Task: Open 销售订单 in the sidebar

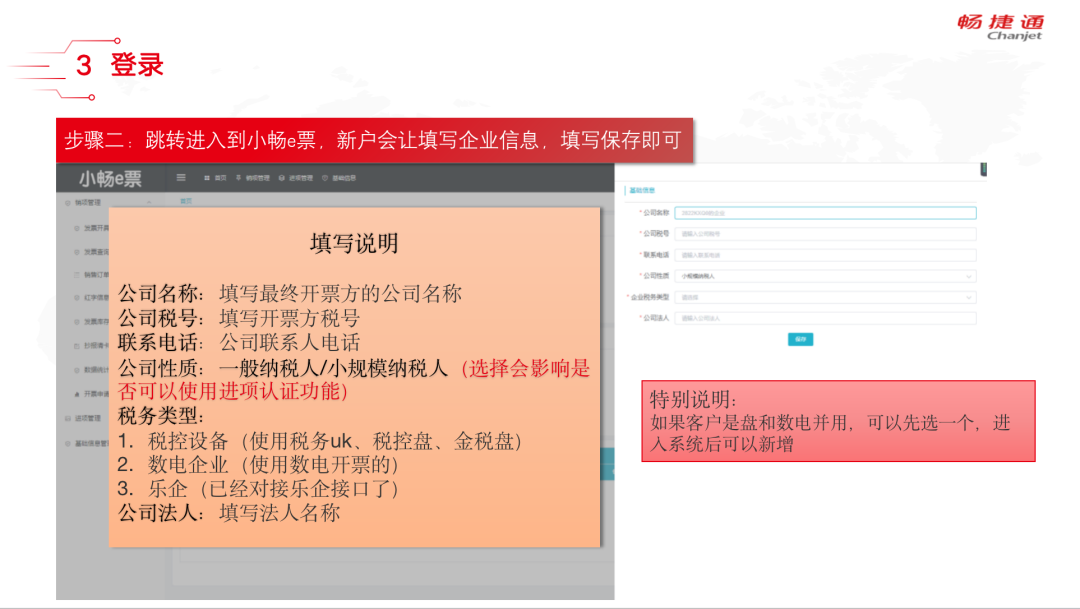Action: 92,275
